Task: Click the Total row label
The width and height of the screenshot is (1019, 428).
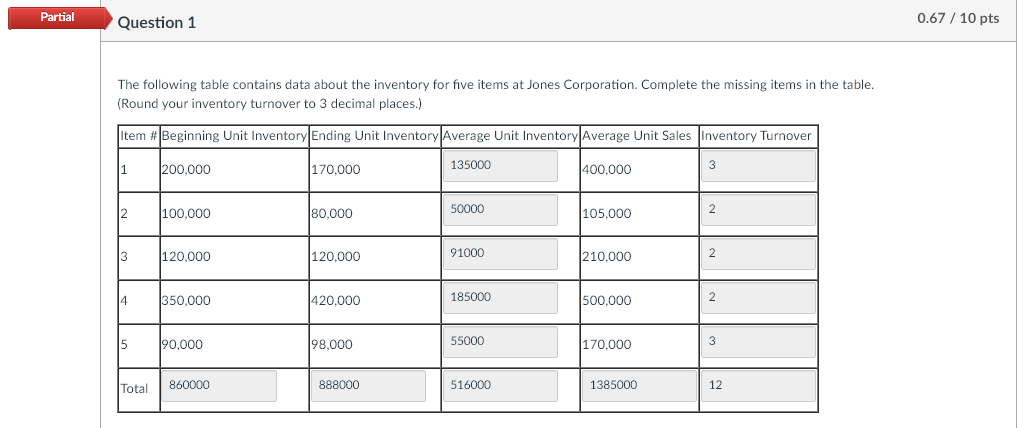Action: point(134,389)
